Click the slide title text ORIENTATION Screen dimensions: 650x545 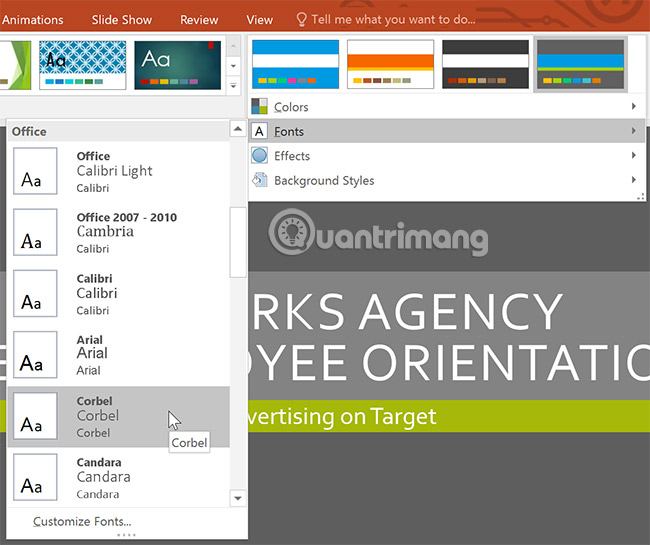pyautogui.click(x=506, y=363)
